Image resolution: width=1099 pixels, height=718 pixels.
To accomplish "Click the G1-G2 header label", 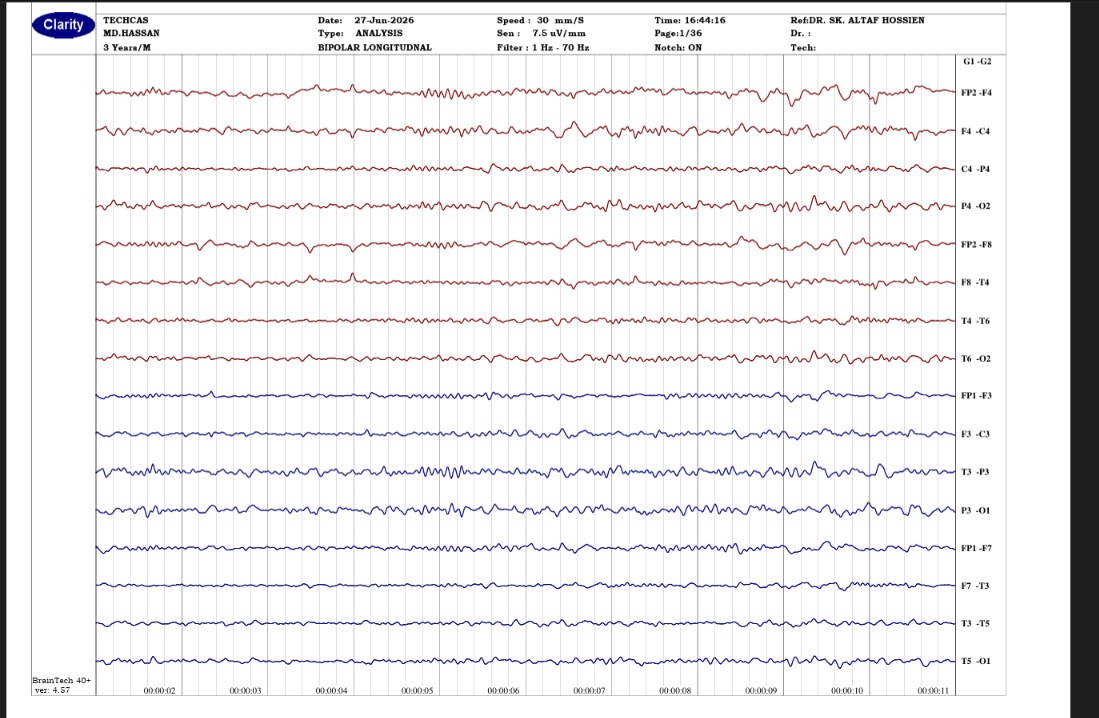I will pyautogui.click(x=977, y=62).
